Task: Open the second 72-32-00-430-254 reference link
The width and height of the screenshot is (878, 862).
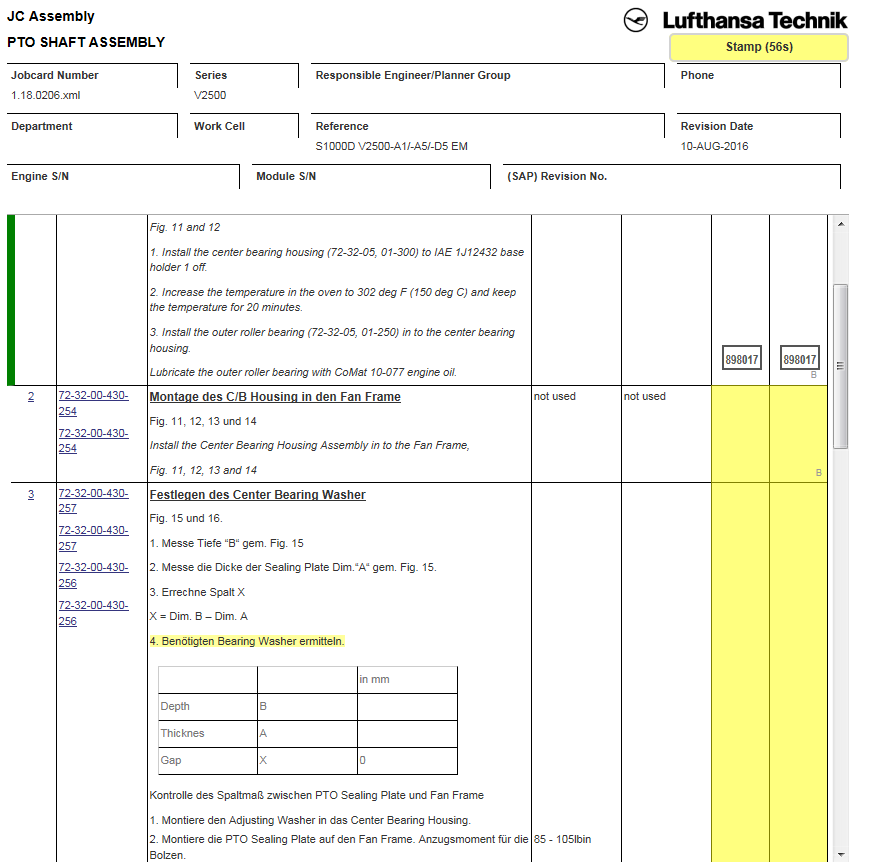Action: click(x=93, y=441)
